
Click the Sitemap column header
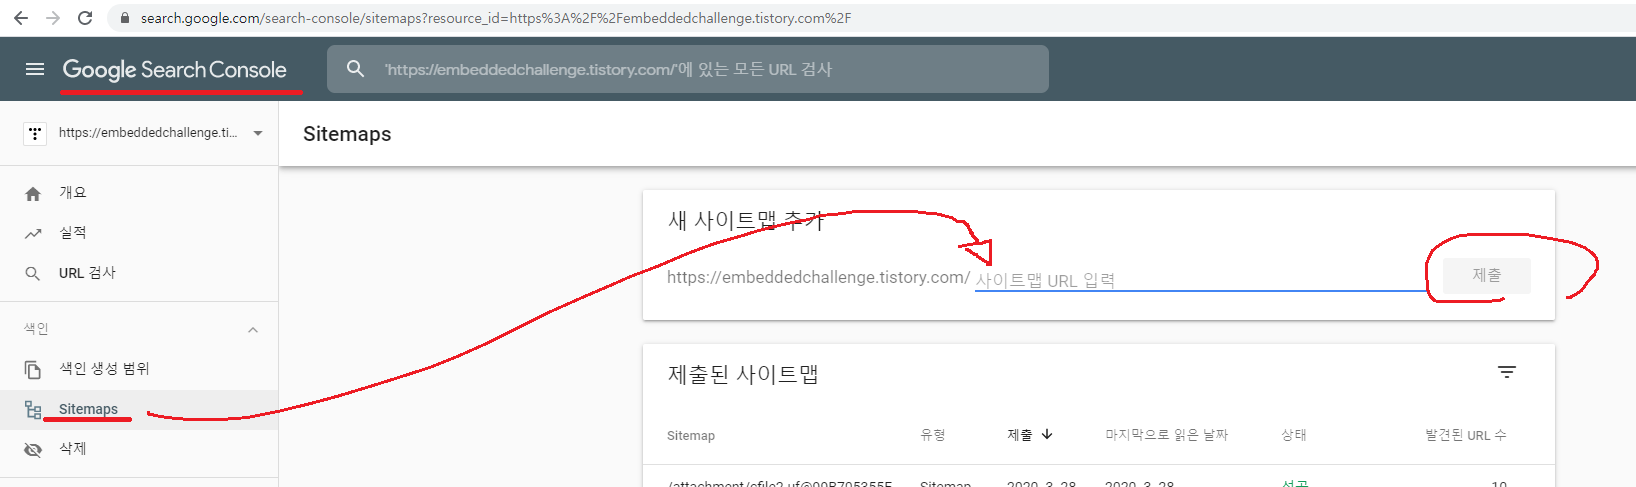(x=691, y=436)
